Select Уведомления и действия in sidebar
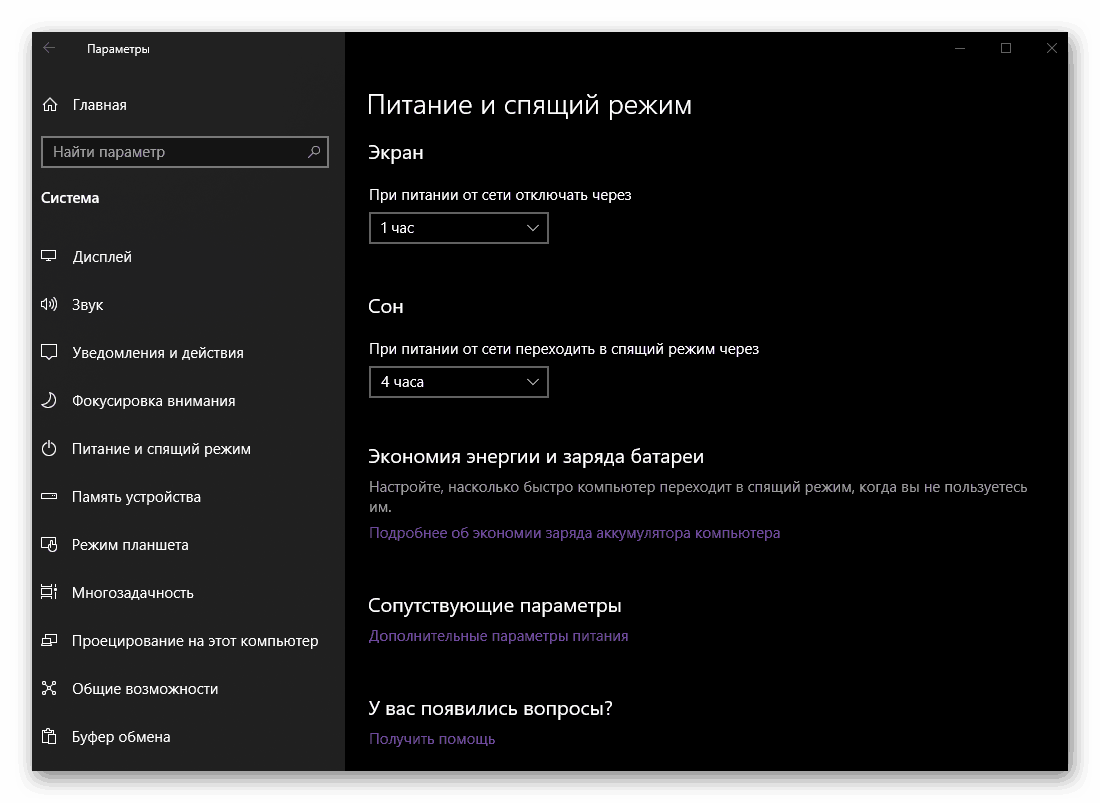The image size is (1100, 803). point(158,353)
